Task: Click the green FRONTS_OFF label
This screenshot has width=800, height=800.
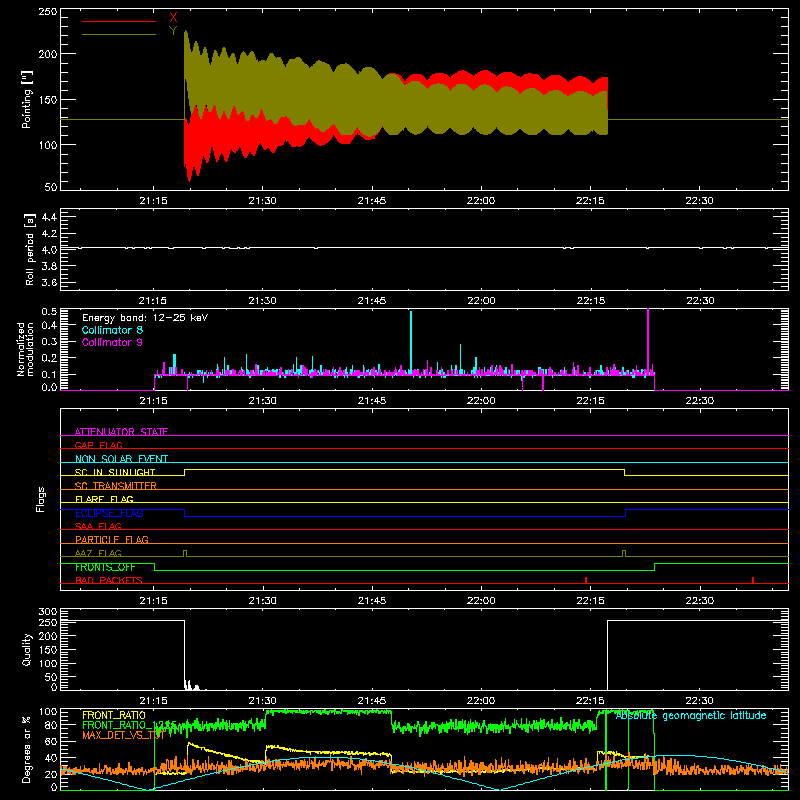Action: [105, 567]
